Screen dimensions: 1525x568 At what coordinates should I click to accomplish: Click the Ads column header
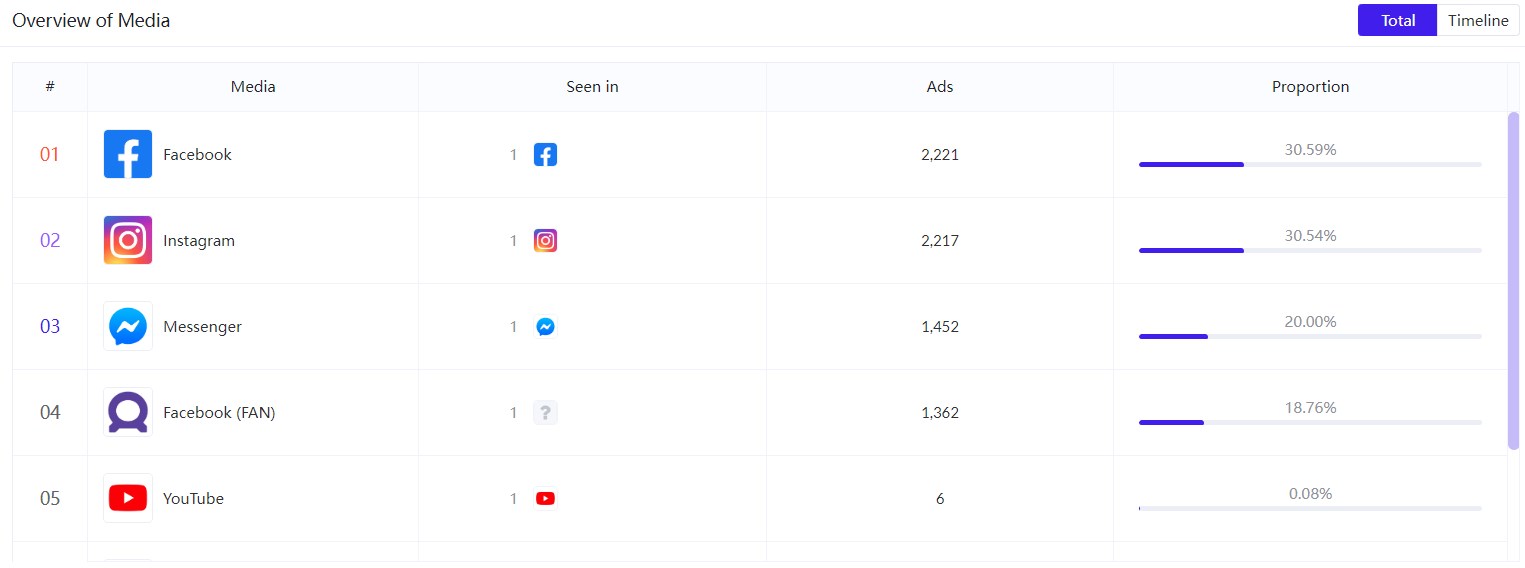point(940,87)
